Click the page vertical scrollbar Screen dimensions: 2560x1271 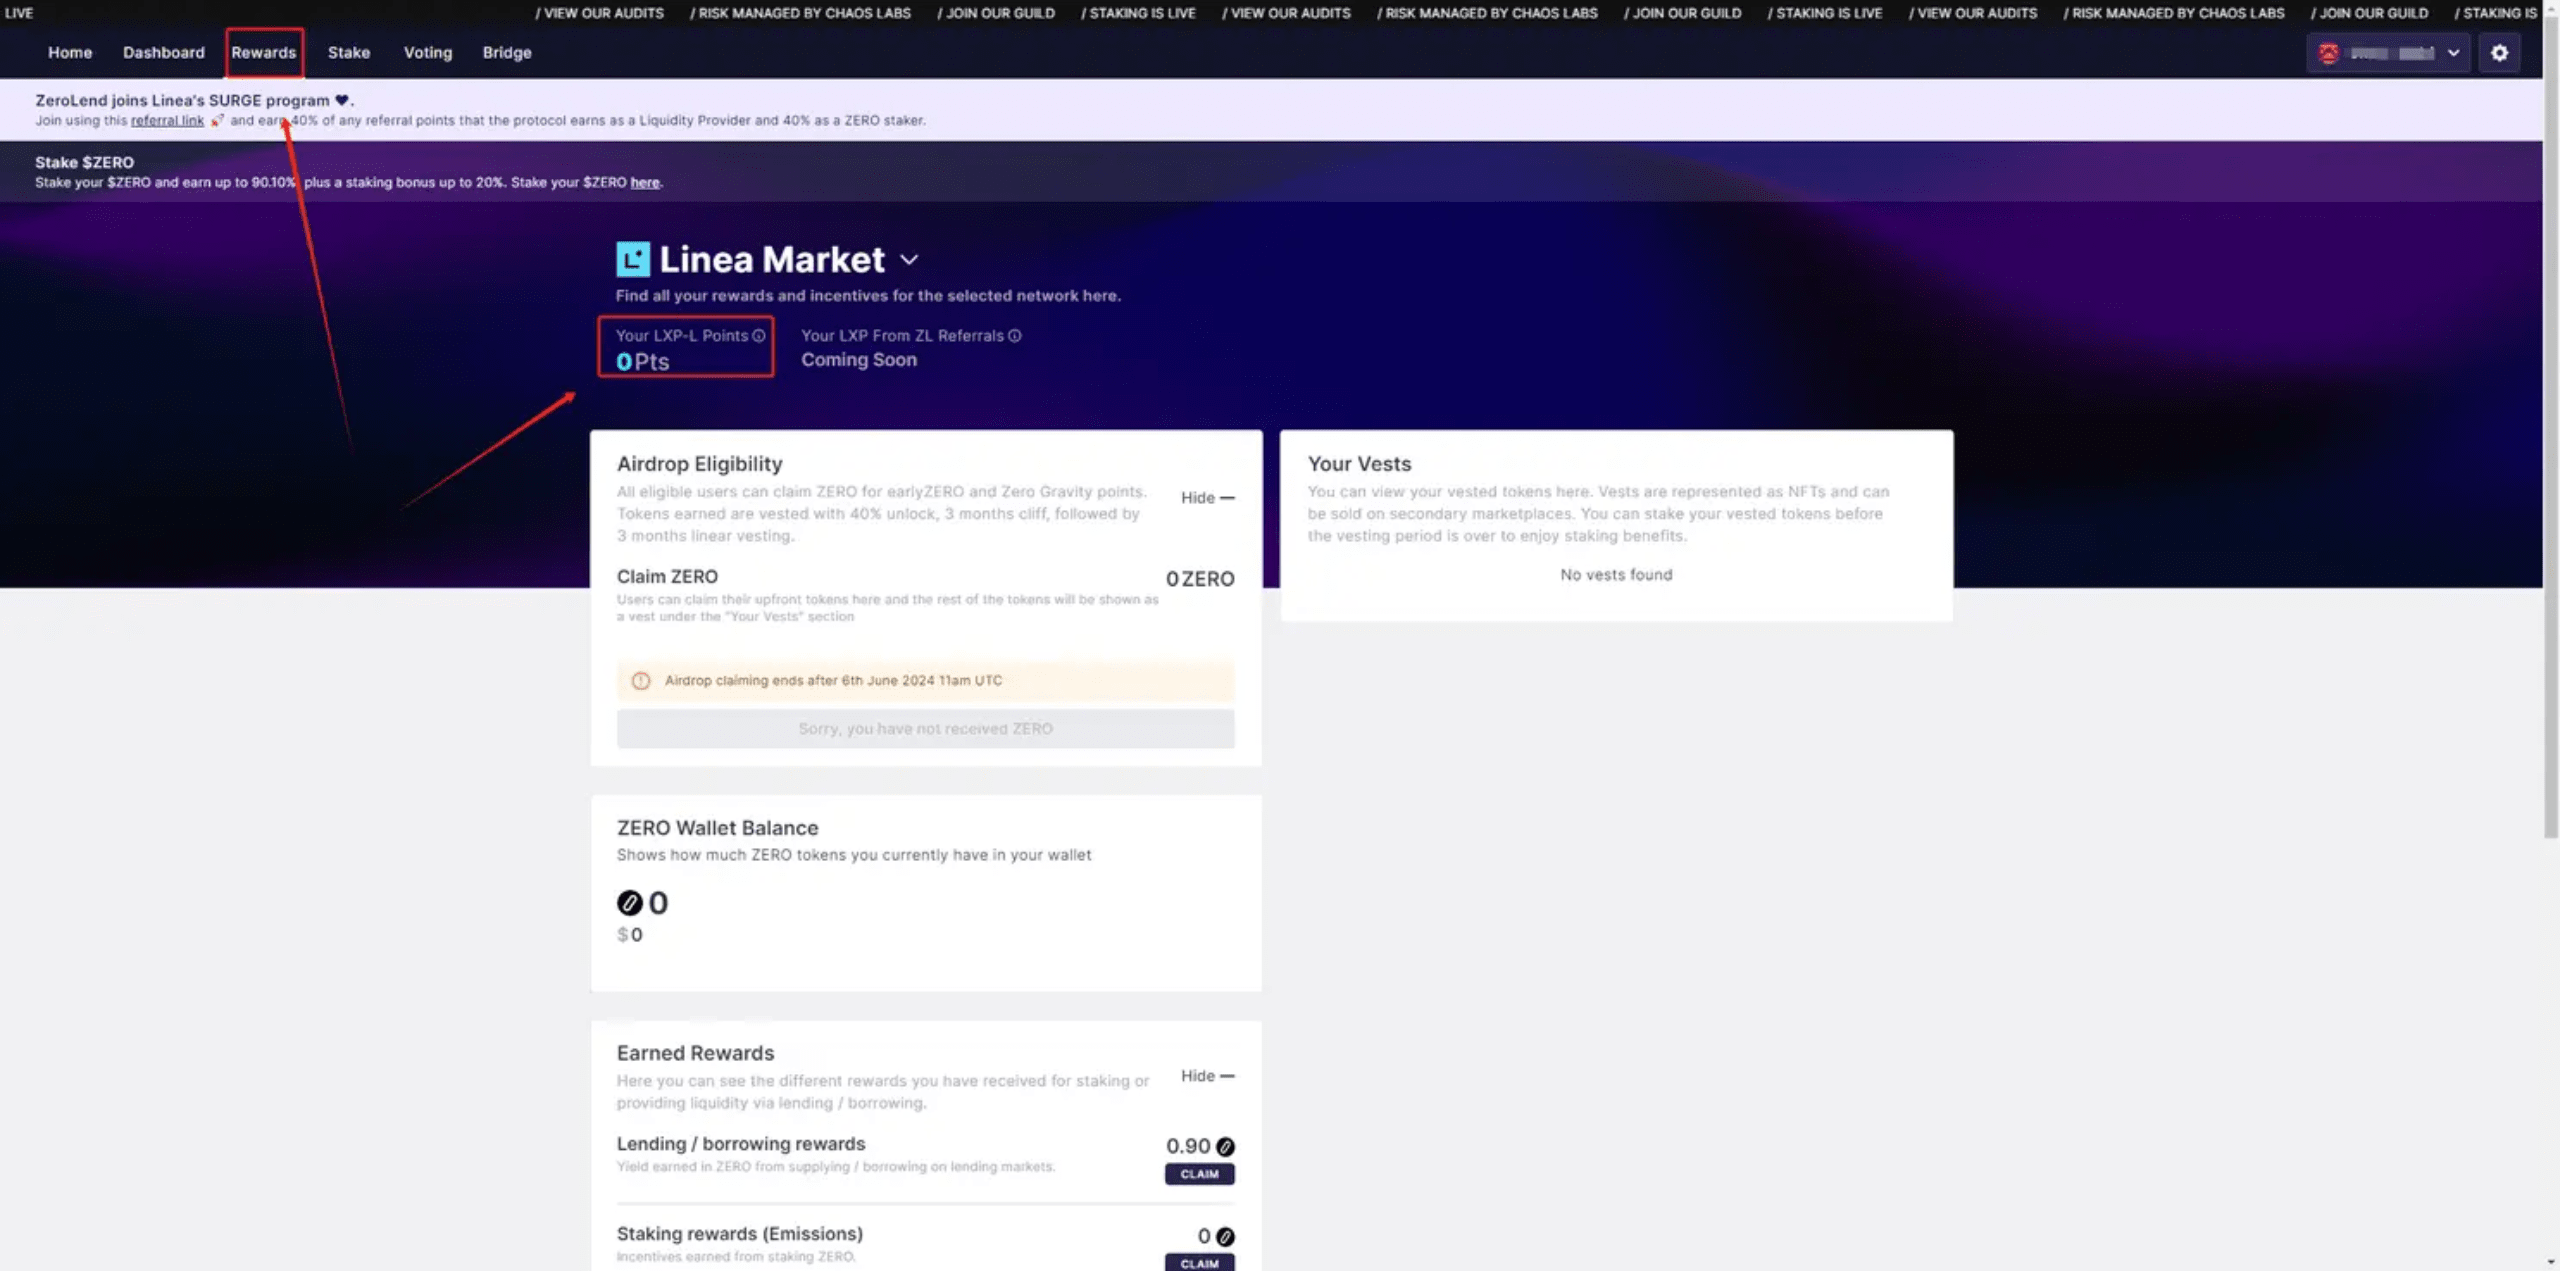pos(2550,430)
